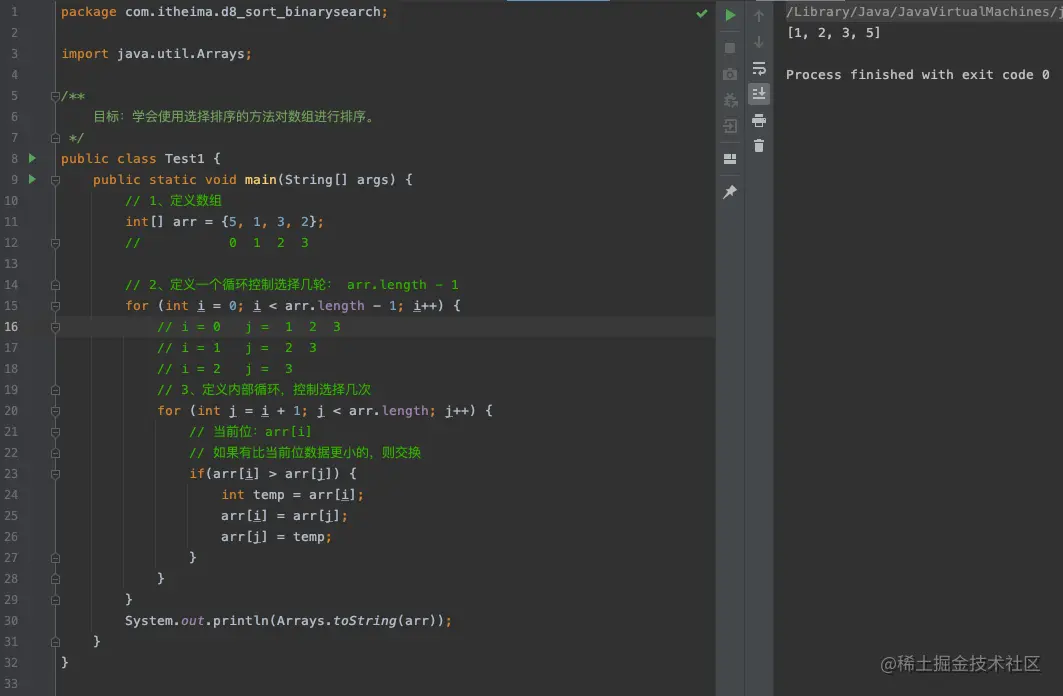1063x696 pixels.
Task: Click fold end marker at line 31
Action: 56,642
